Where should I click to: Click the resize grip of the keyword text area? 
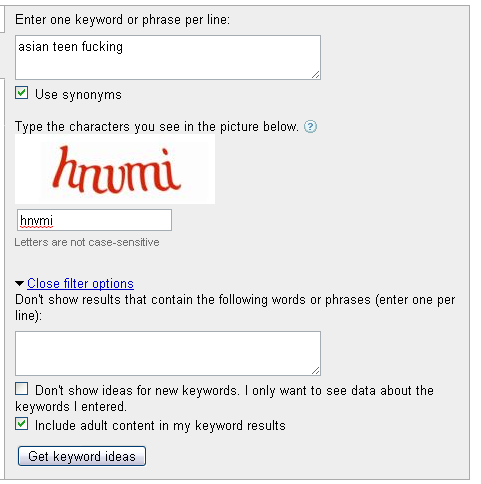click(316, 75)
